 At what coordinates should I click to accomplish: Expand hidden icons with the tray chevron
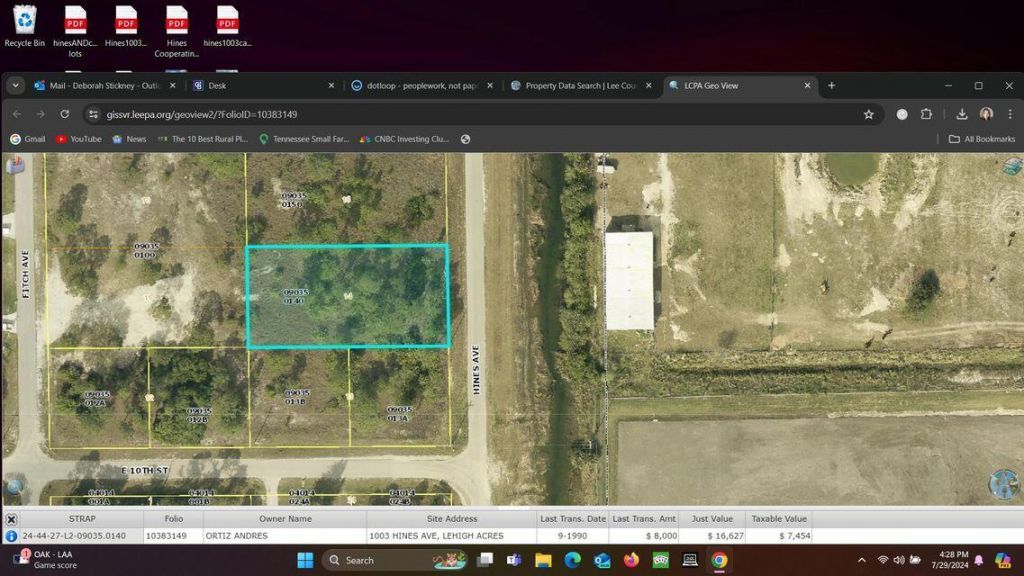(862, 560)
